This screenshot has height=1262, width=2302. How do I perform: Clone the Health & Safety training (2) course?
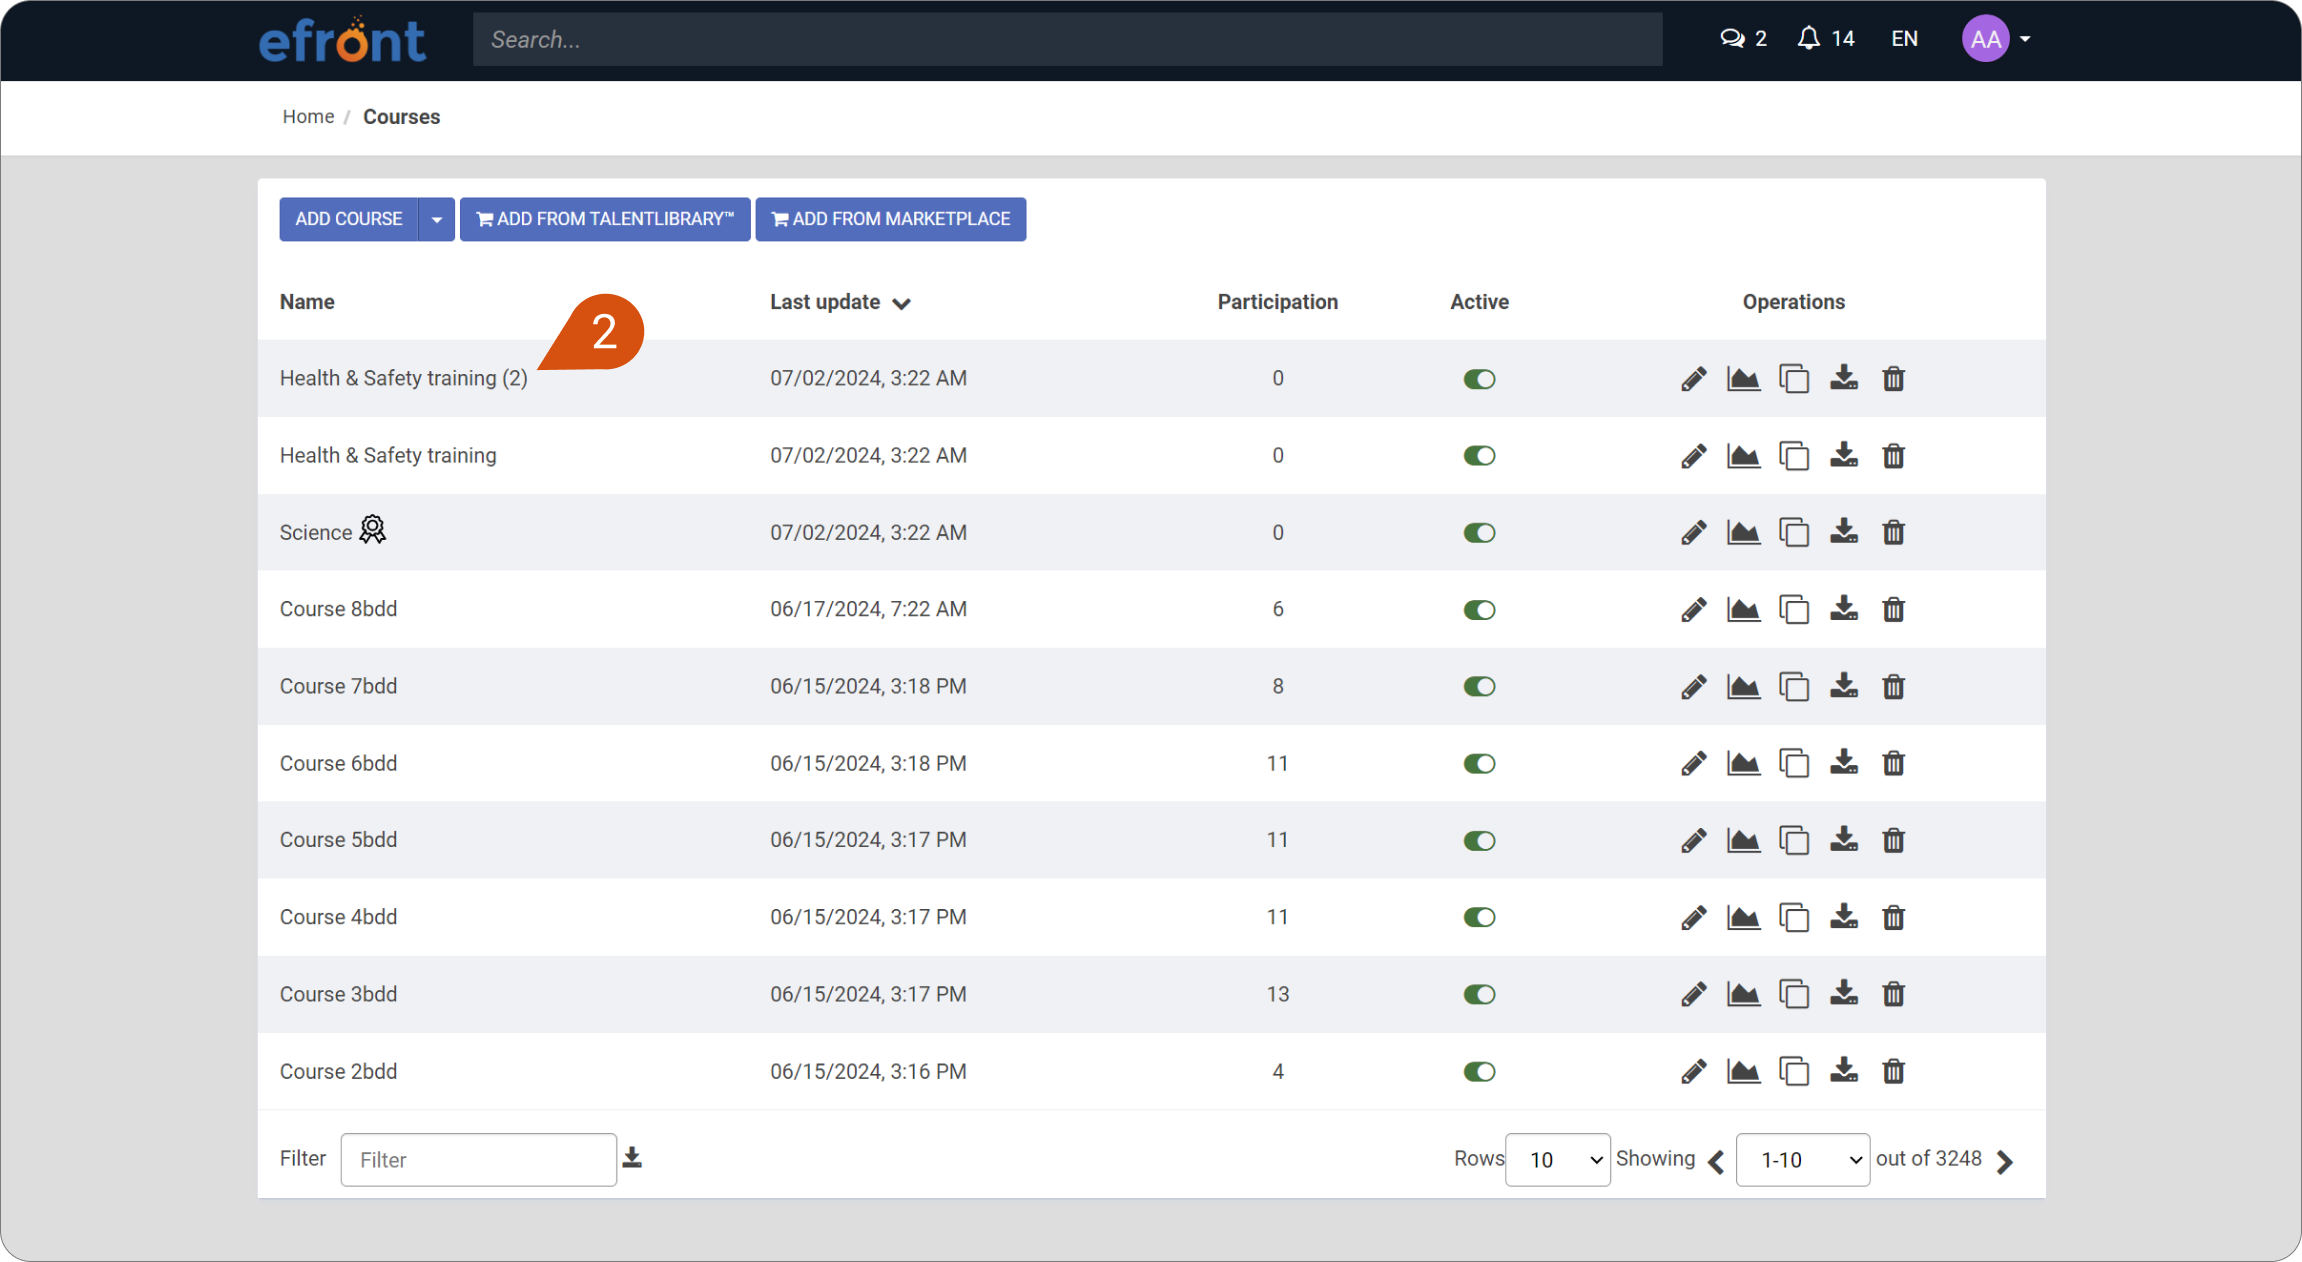[x=1794, y=379]
